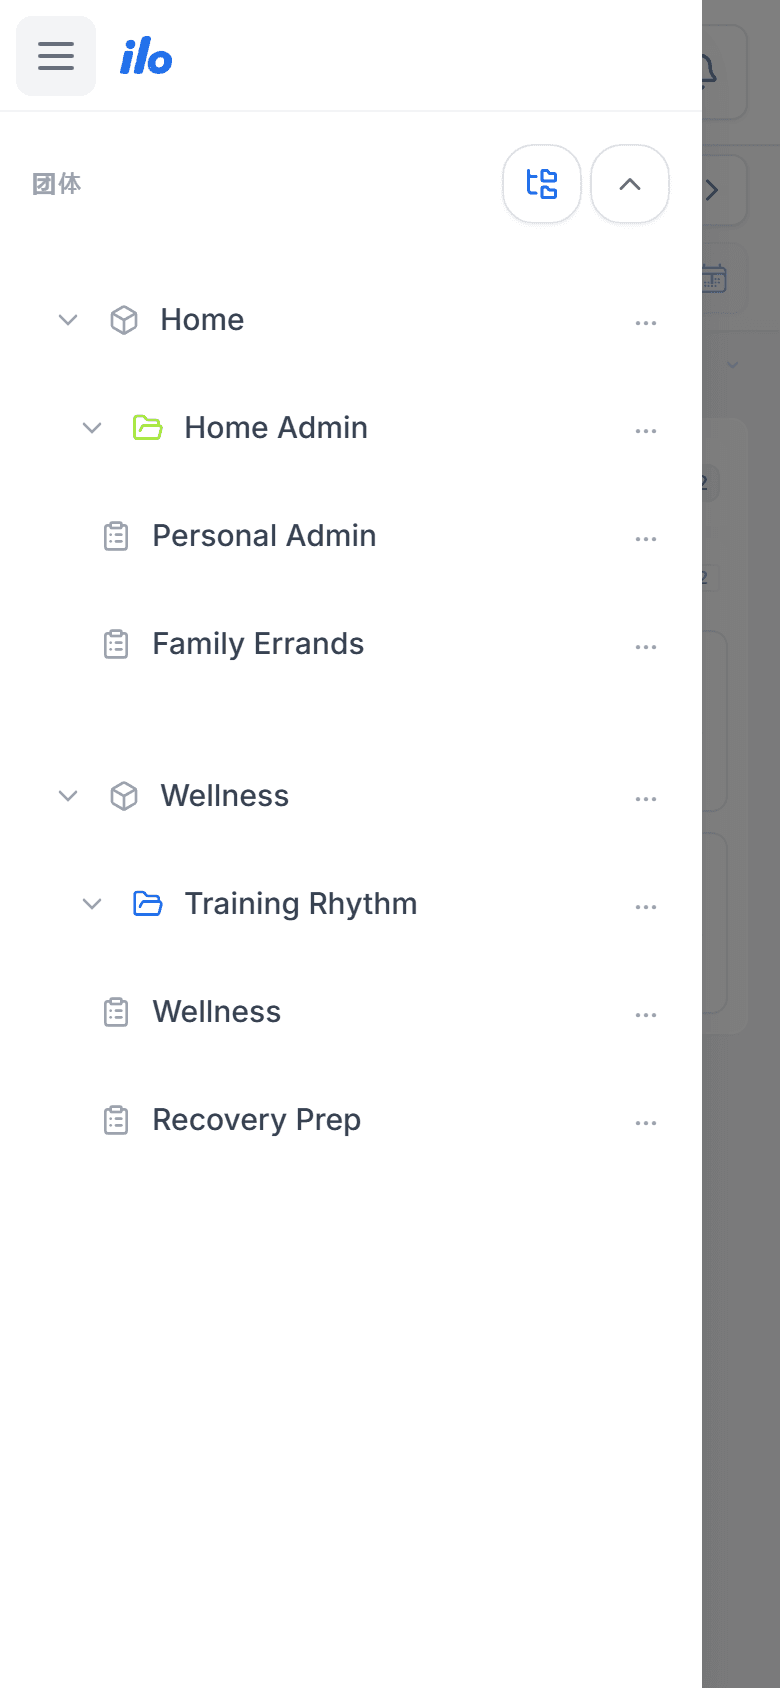Collapse the Home workspace chevron
This screenshot has width=780, height=1688.
(x=68, y=320)
